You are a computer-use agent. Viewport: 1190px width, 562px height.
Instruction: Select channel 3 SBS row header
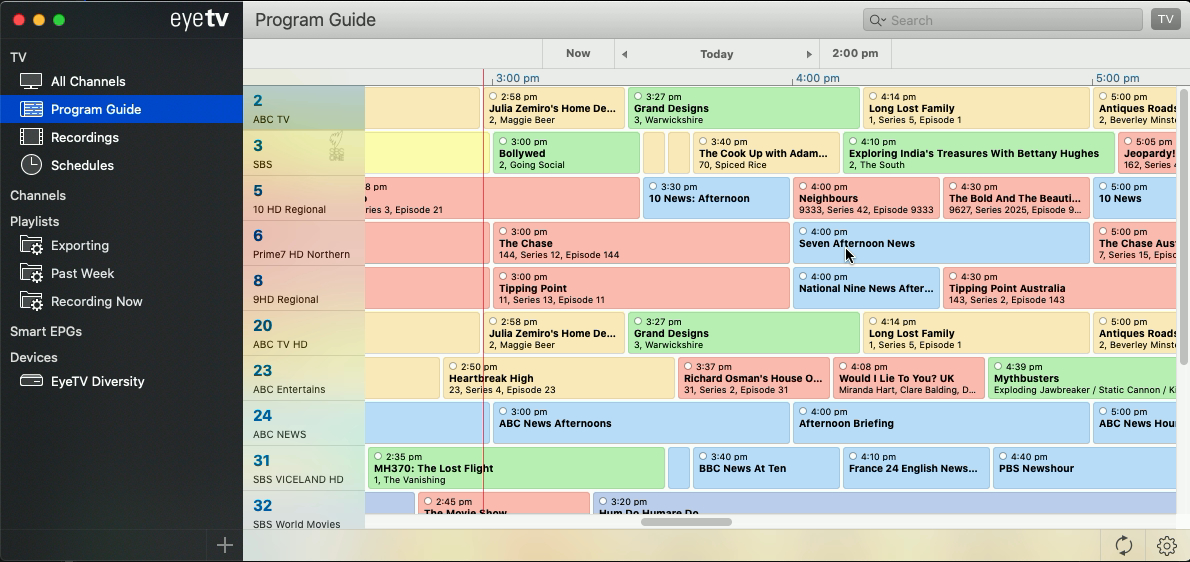pos(304,153)
